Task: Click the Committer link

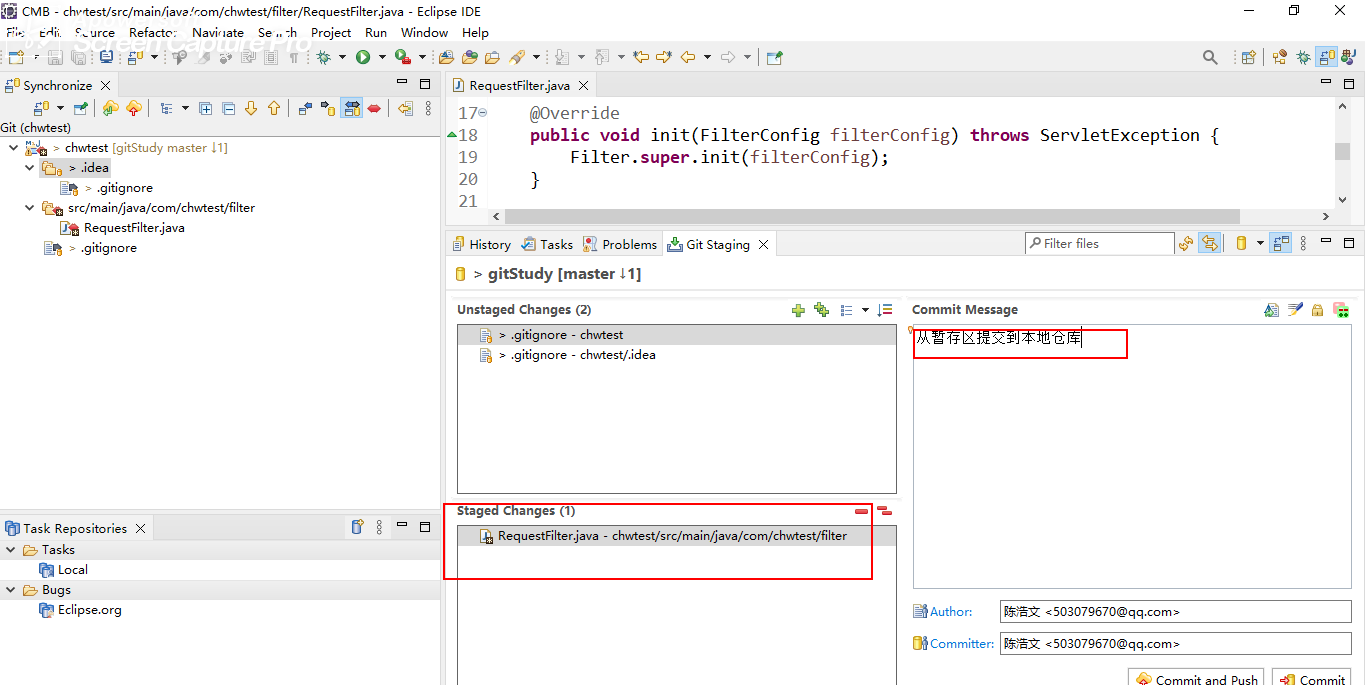Action: 962,644
